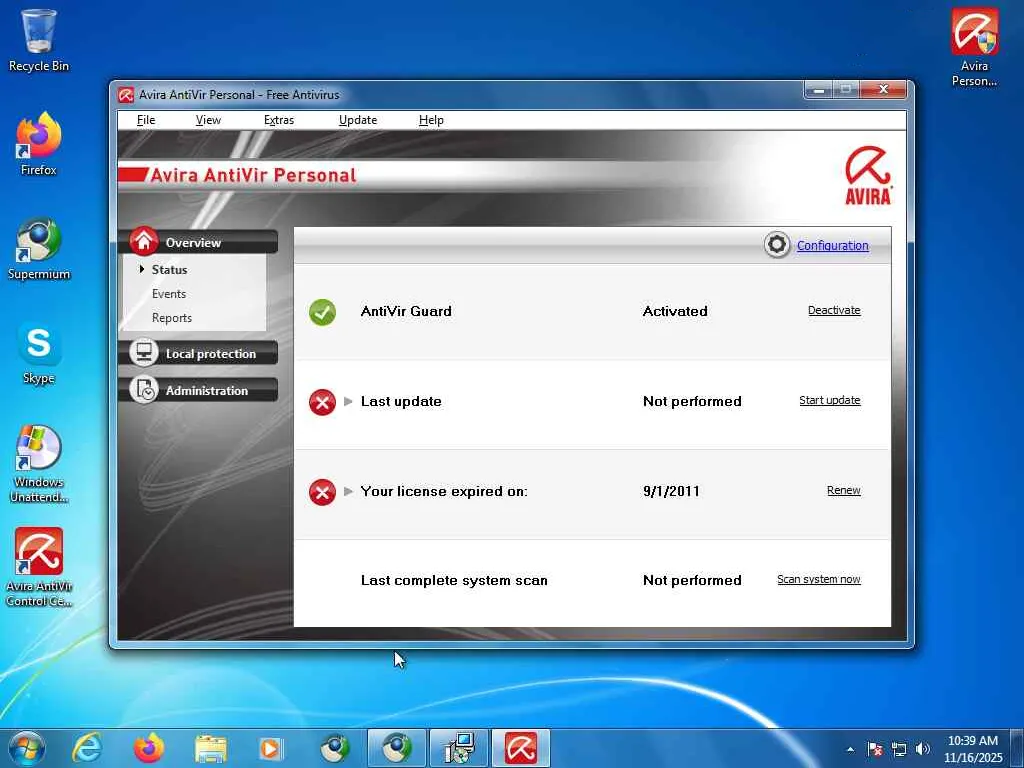Select the Skype desktop shortcut
Image resolution: width=1024 pixels, height=768 pixels.
(x=39, y=353)
